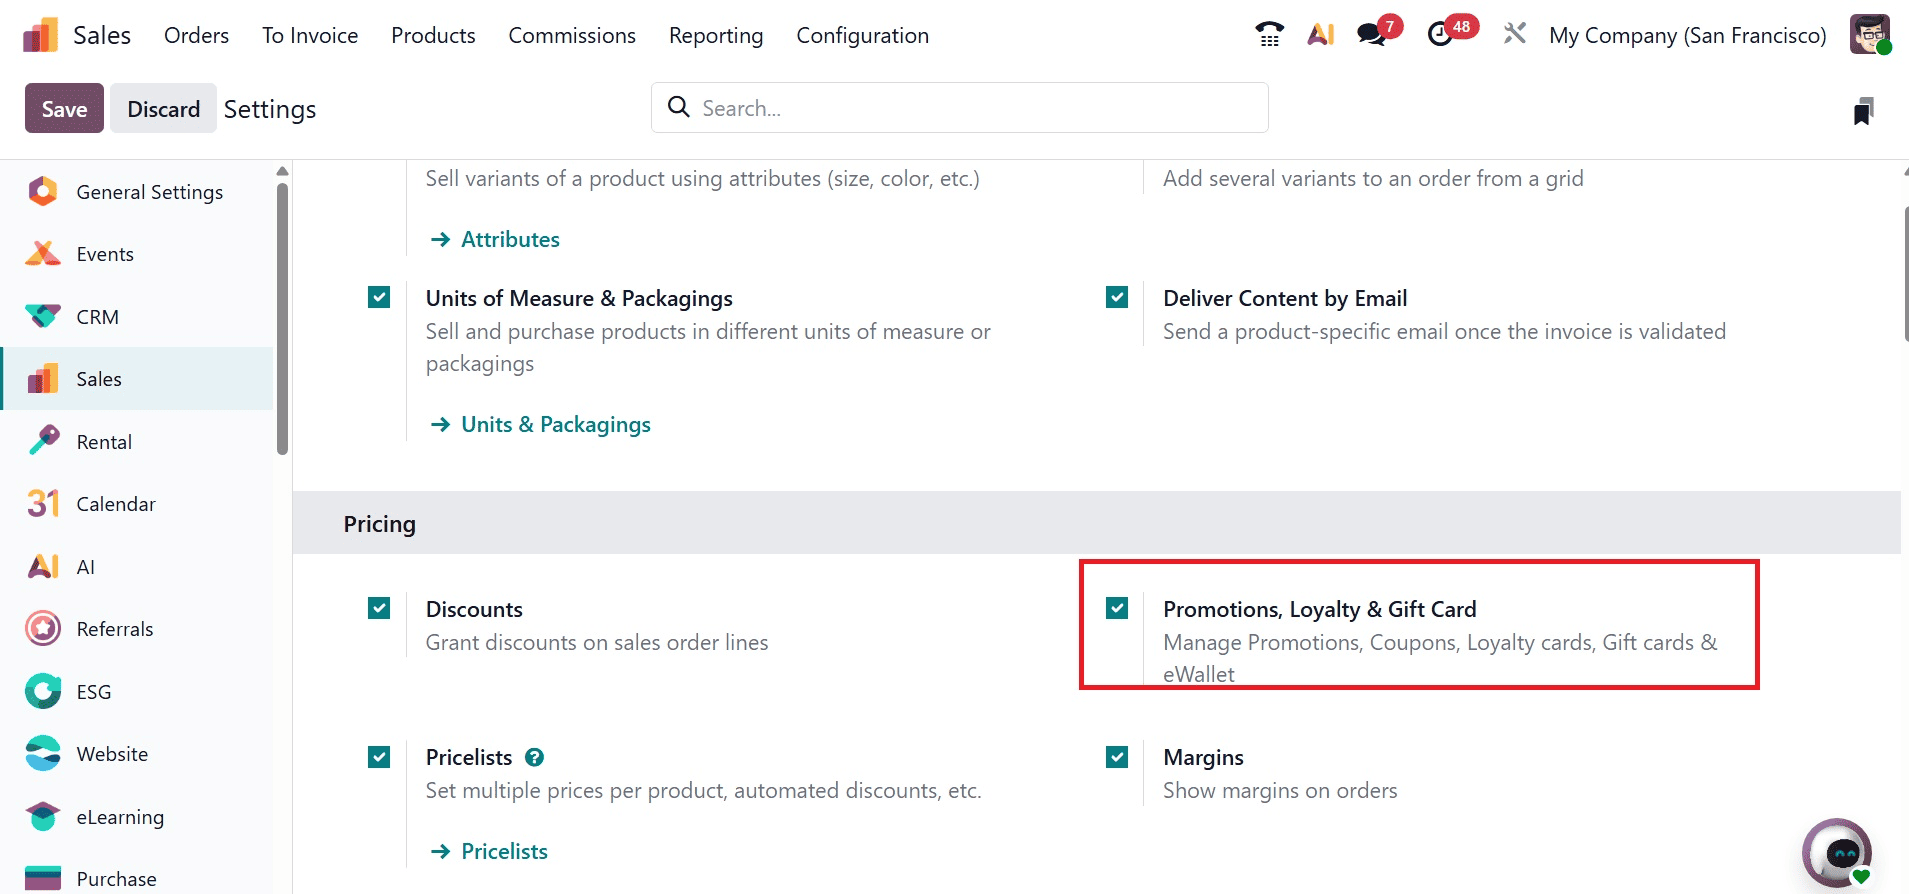Open the activities clock icon
This screenshot has width=1909, height=894.
1440,35
